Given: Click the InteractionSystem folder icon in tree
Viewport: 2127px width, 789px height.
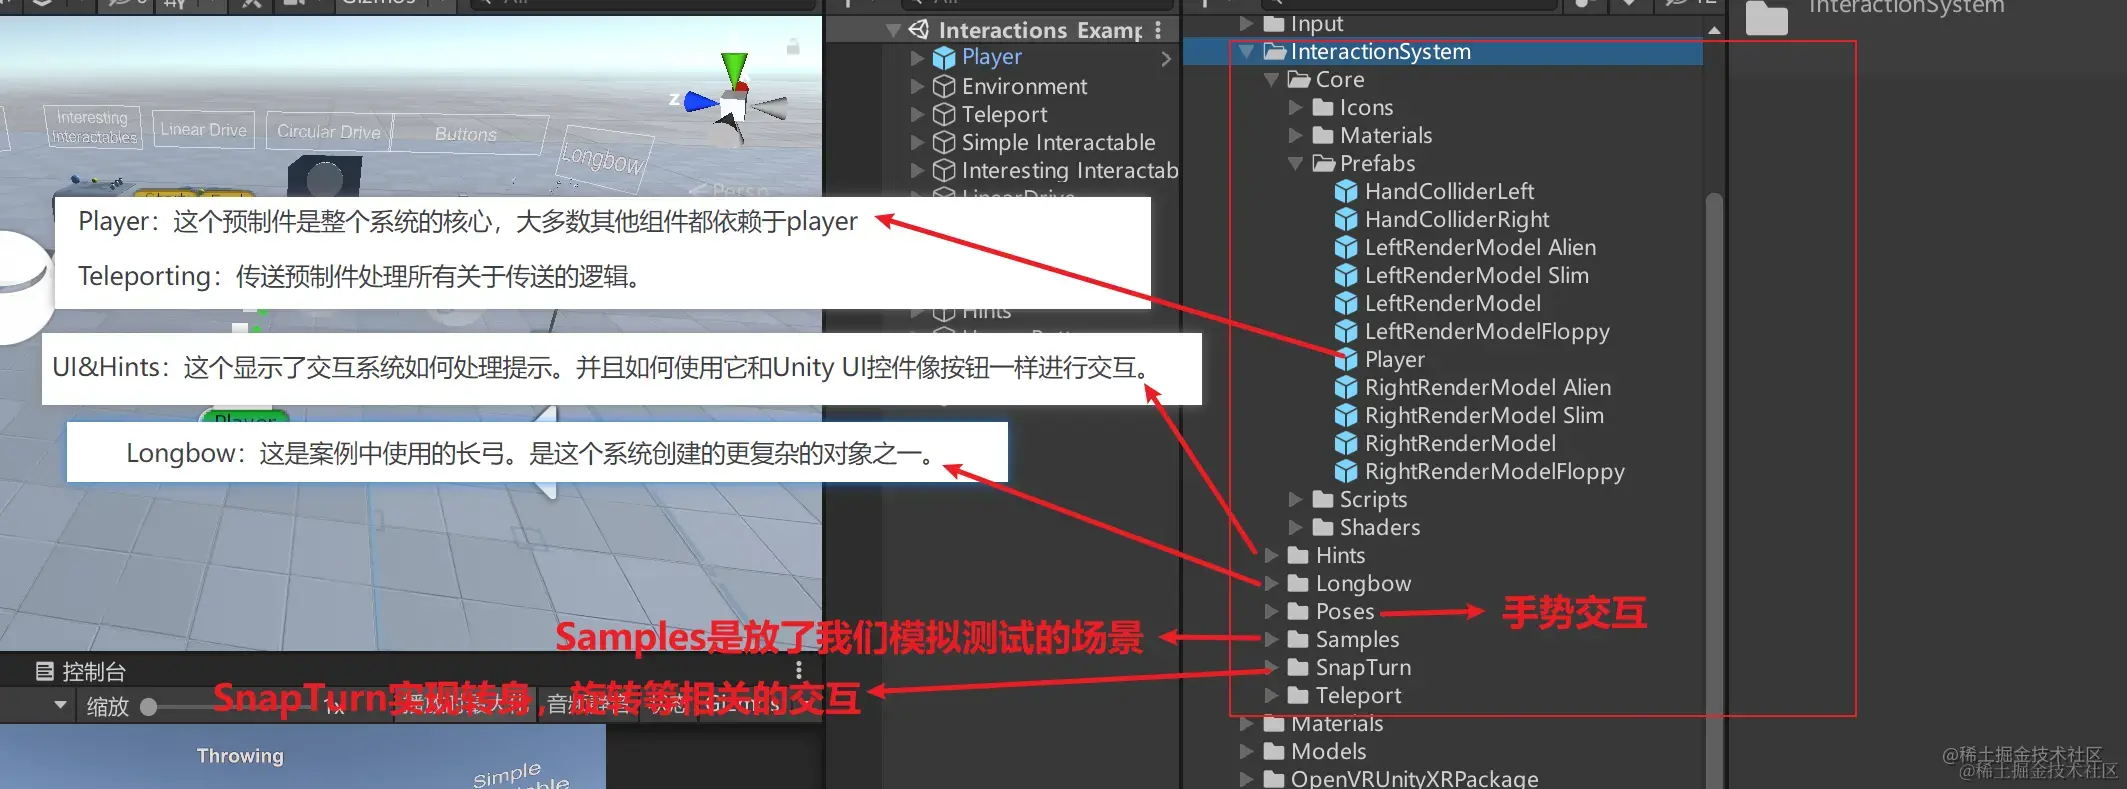Looking at the screenshot, I should pyautogui.click(x=1275, y=51).
